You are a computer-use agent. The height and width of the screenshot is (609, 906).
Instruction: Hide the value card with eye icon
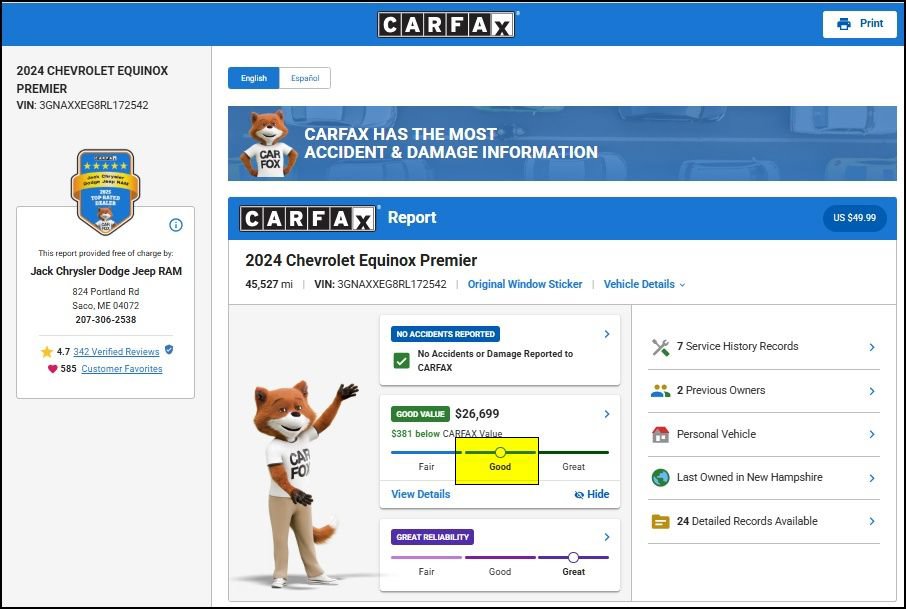pos(592,494)
